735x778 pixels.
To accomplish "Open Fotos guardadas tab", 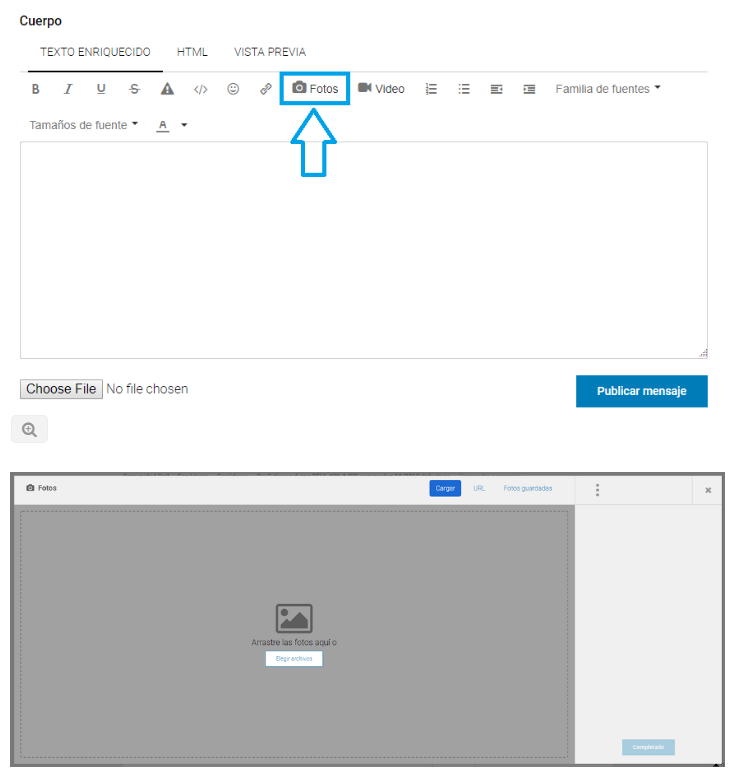I will (528, 488).
